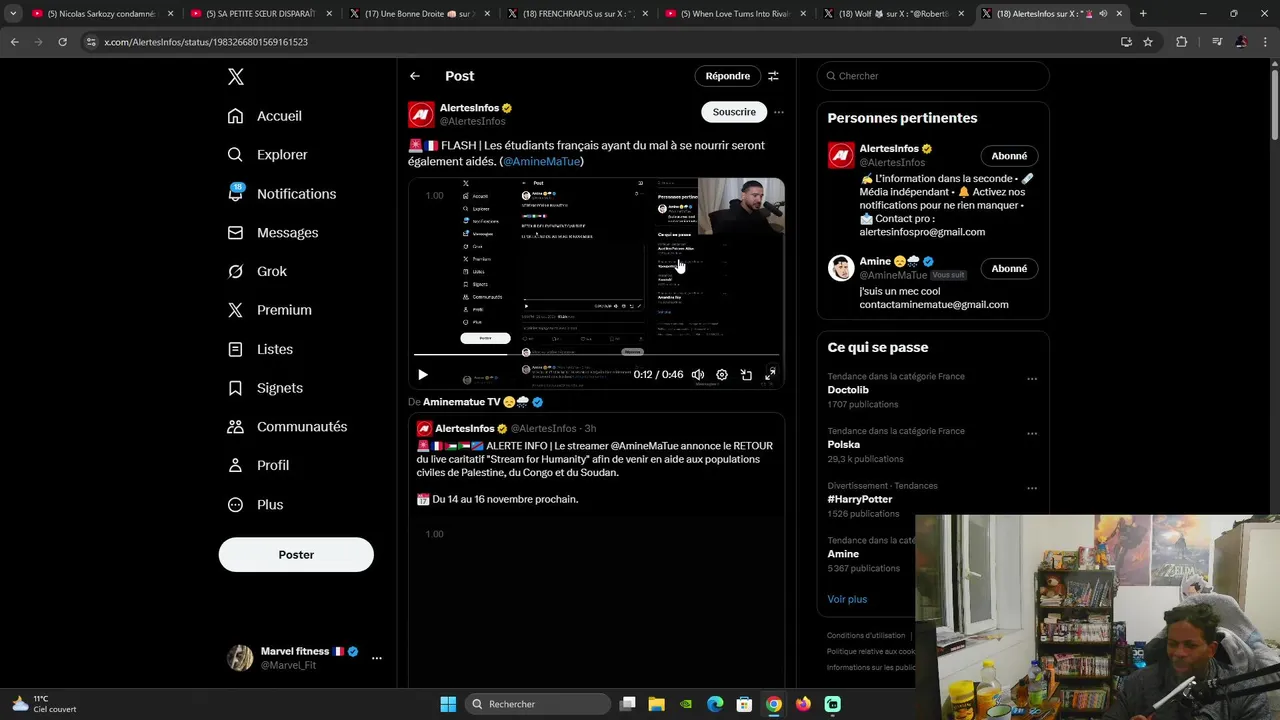Open Amine's avatar in Personnes pertinentes
This screenshot has height=720, width=1280.
841,268
